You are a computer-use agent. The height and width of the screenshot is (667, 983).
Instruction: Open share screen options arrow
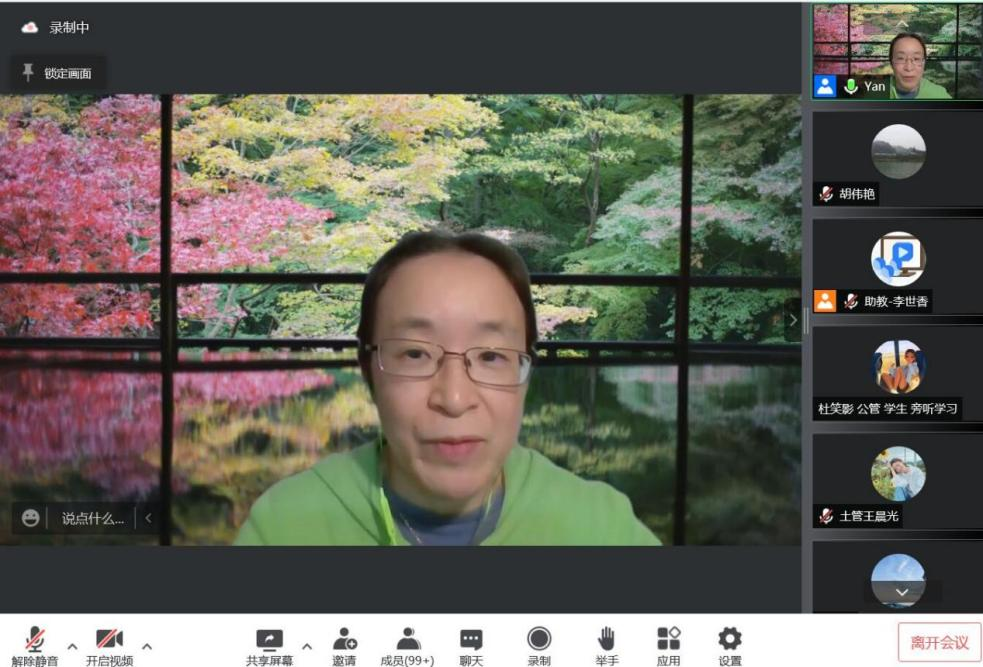pyautogui.click(x=307, y=646)
